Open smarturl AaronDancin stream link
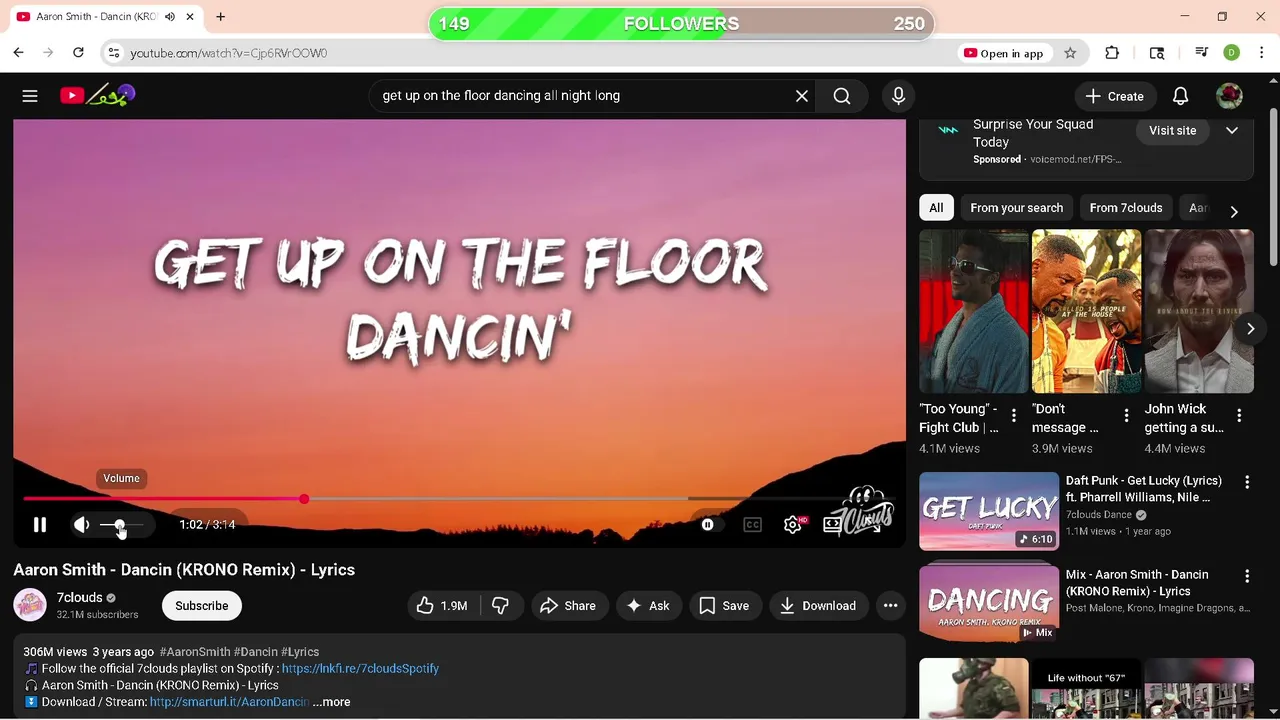The image size is (1280, 720). [229, 702]
